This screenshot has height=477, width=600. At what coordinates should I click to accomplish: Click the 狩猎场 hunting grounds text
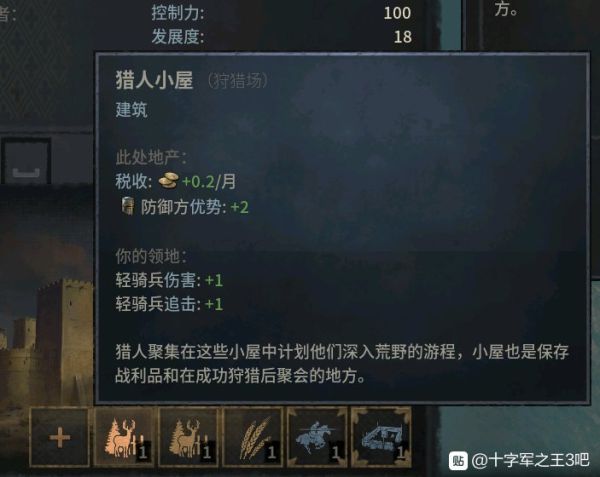point(238,81)
